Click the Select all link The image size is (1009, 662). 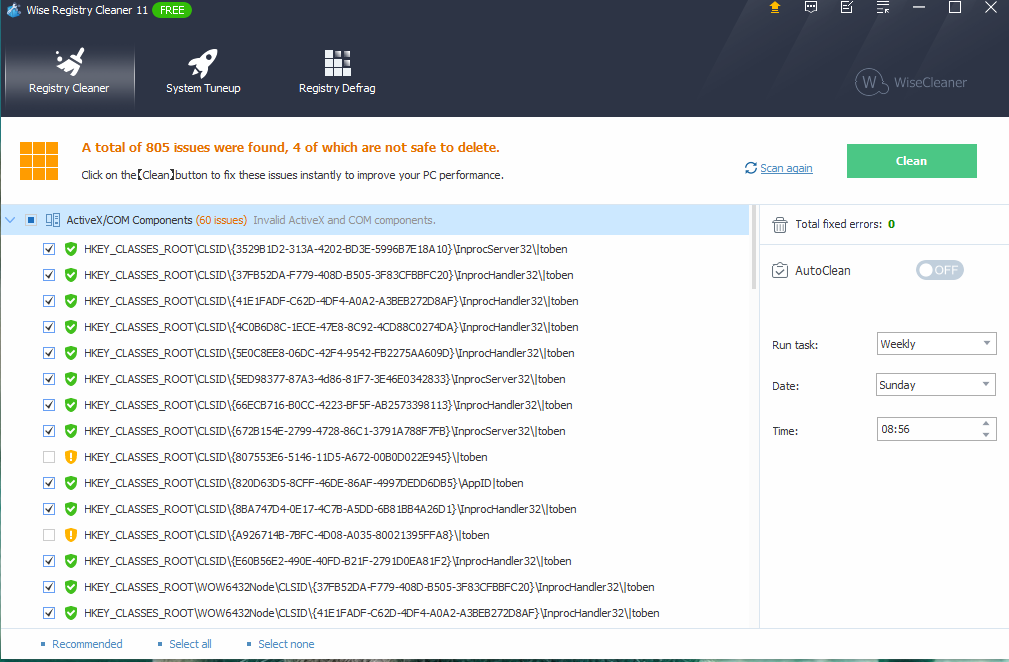pyautogui.click(x=190, y=644)
